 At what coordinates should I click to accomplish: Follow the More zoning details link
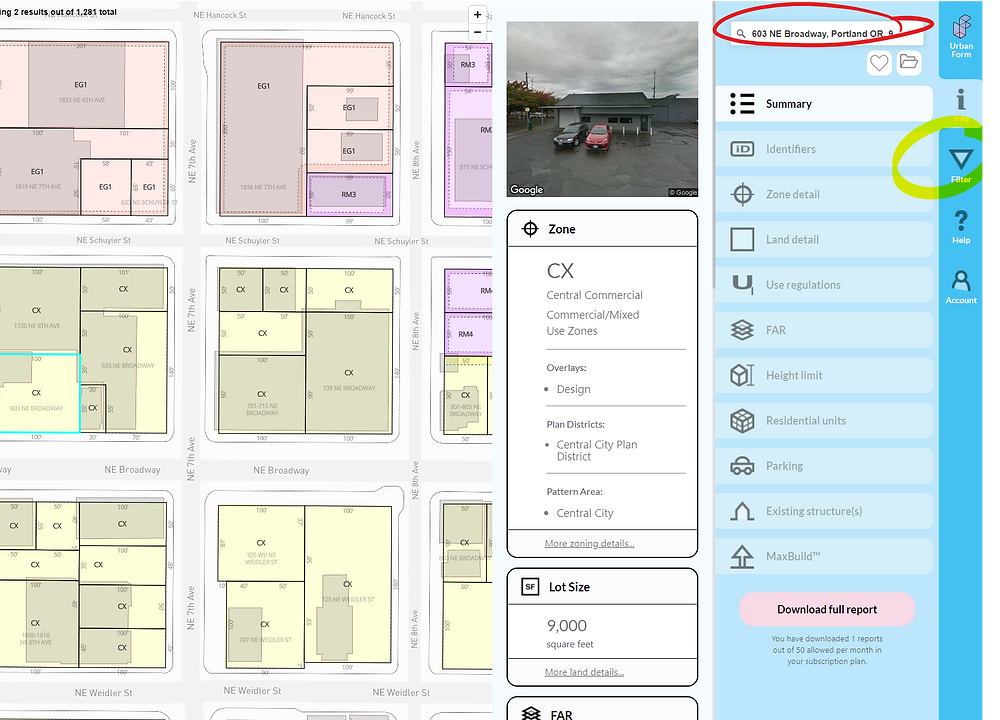(x=589, y=543)
